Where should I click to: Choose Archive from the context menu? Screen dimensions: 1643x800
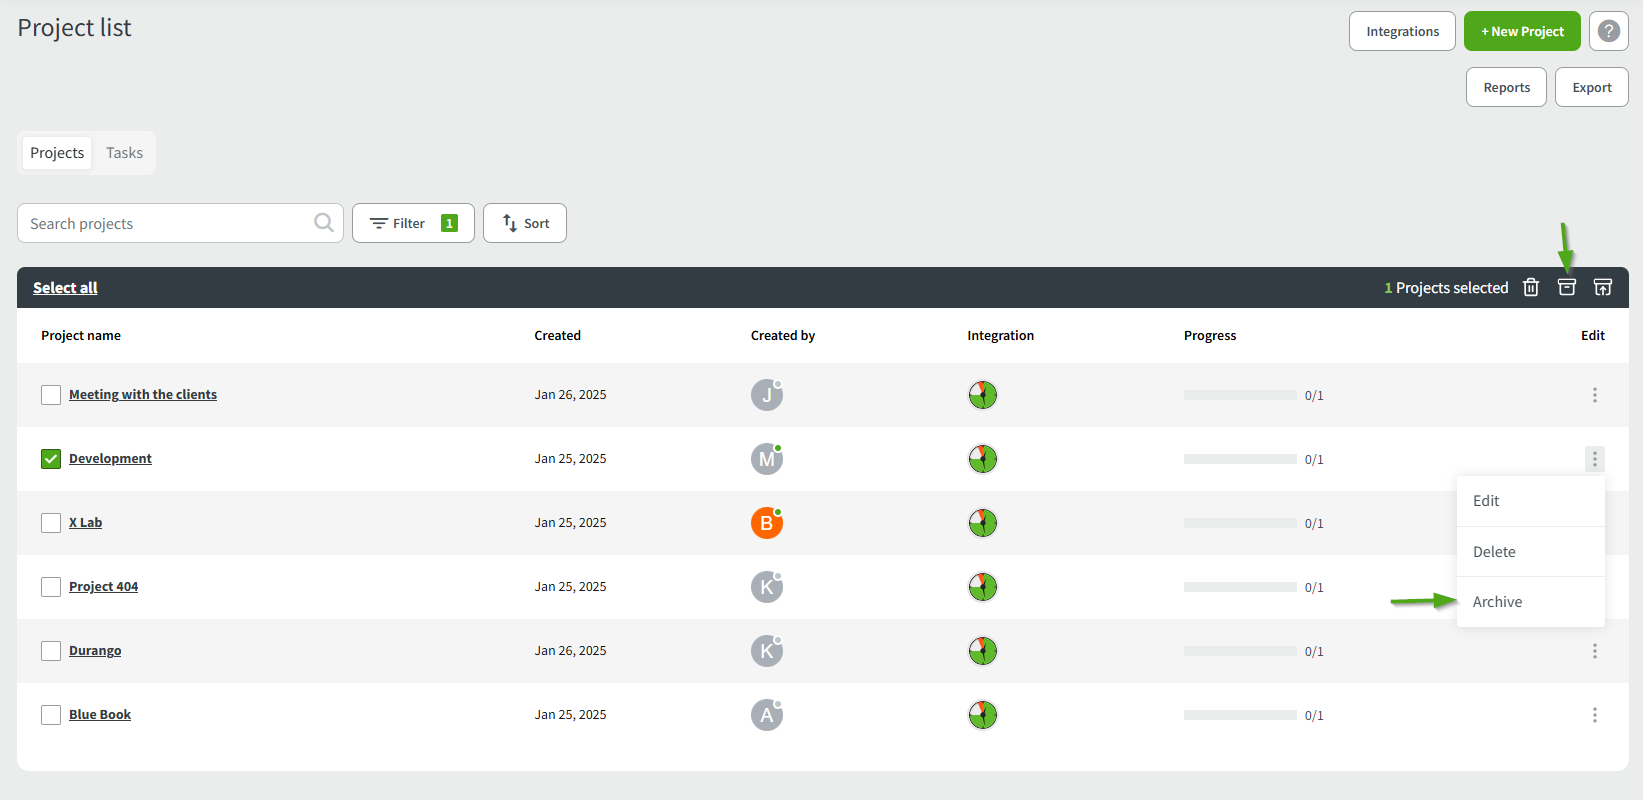click(x=1497, y=602)
